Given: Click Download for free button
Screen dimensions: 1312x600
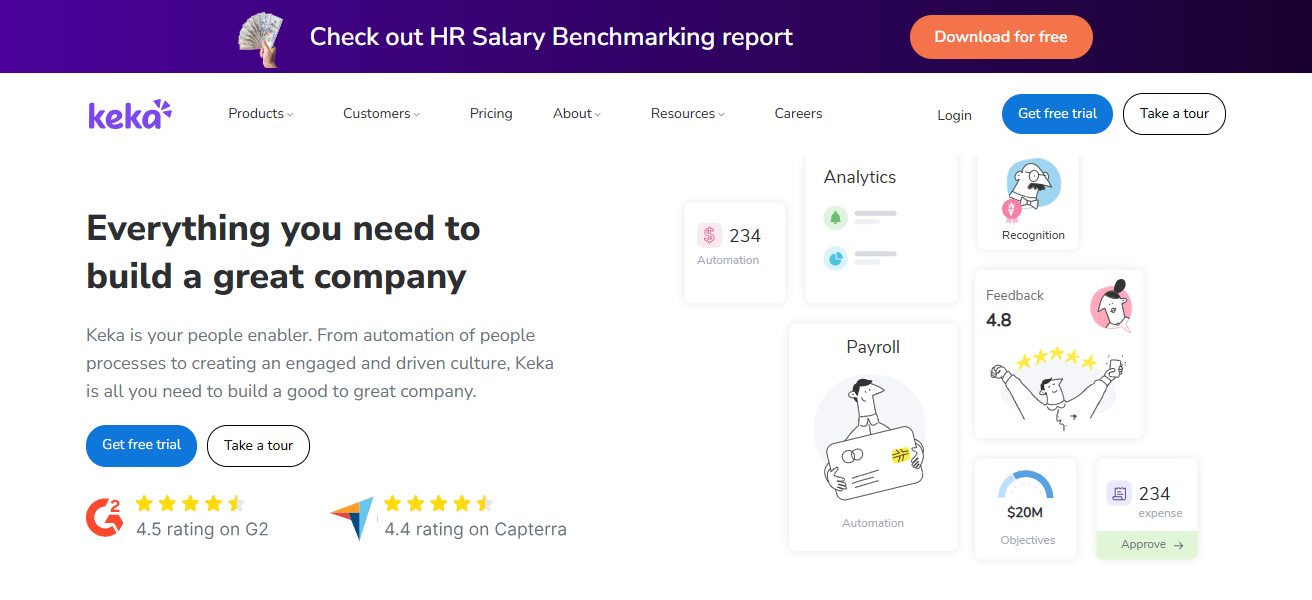Looking at the screenshot, I should coord(1000,37).
